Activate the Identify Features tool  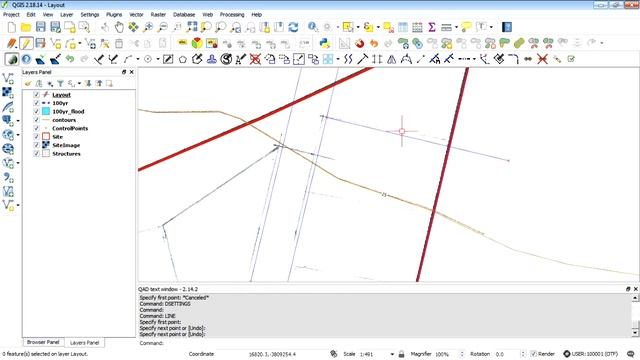tap(313, 27)
